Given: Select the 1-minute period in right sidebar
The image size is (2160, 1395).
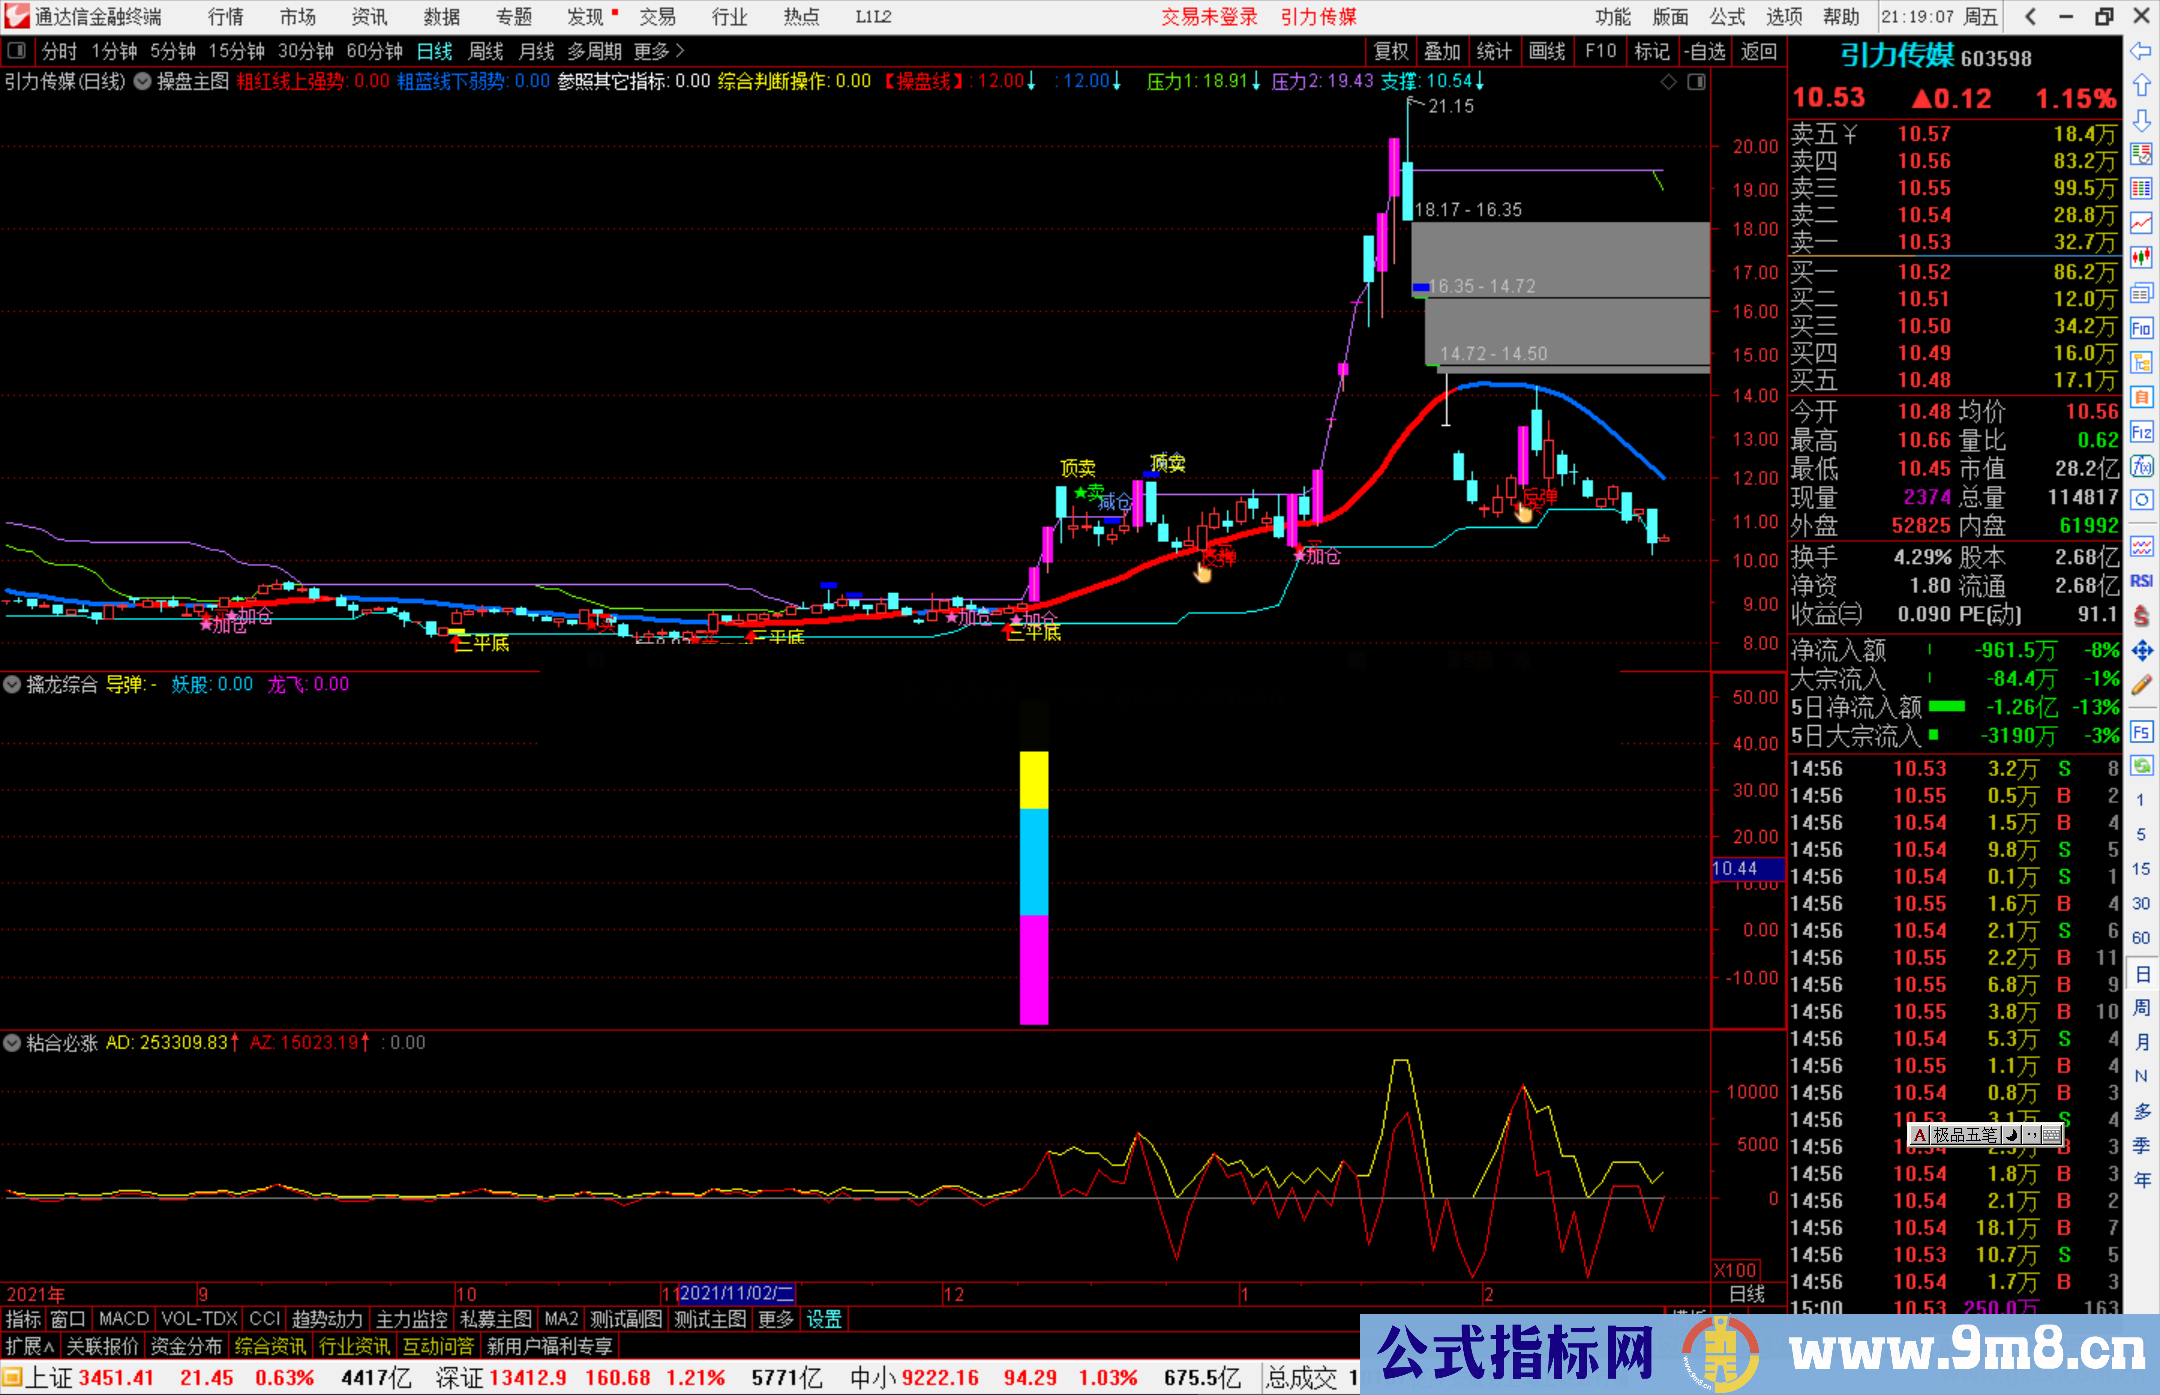Looking at the screenshot, I should [2140, 800].
